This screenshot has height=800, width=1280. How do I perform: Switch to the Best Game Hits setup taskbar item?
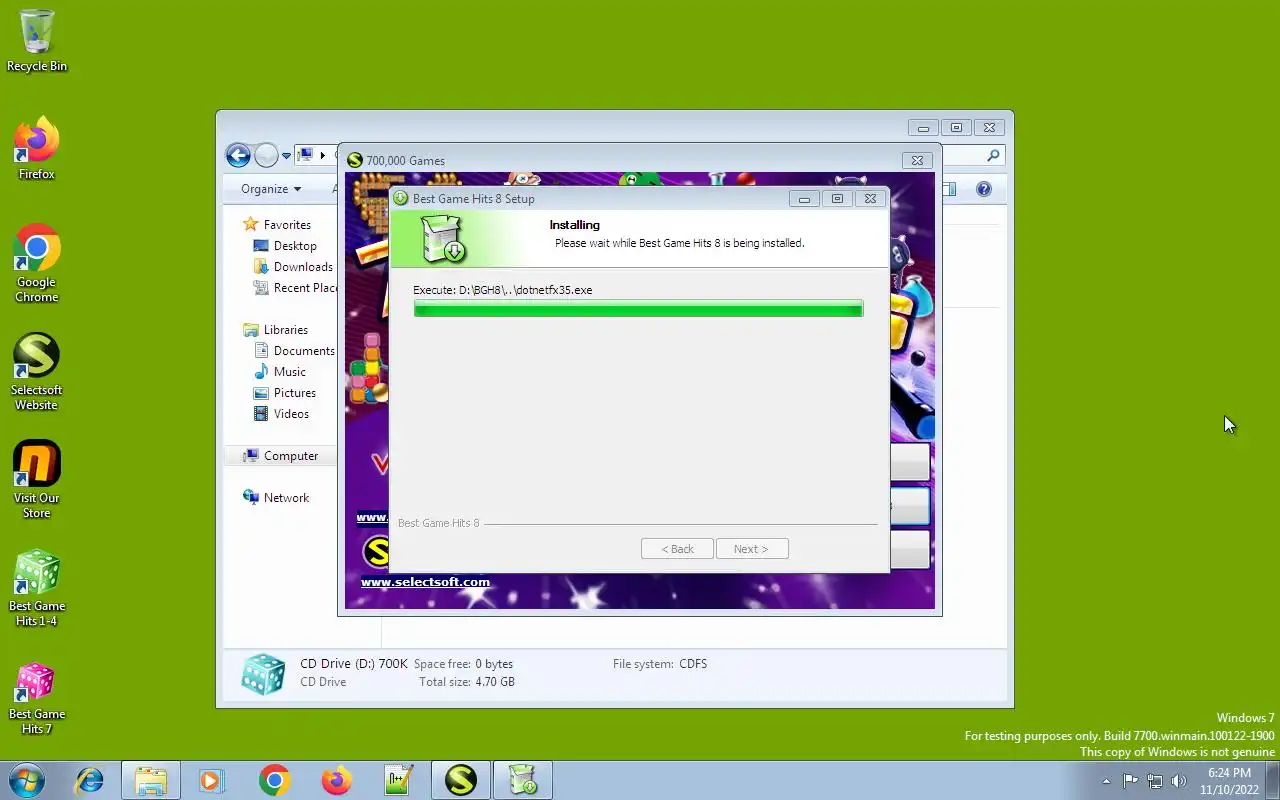pyautogui.click(x=522, y=780)
